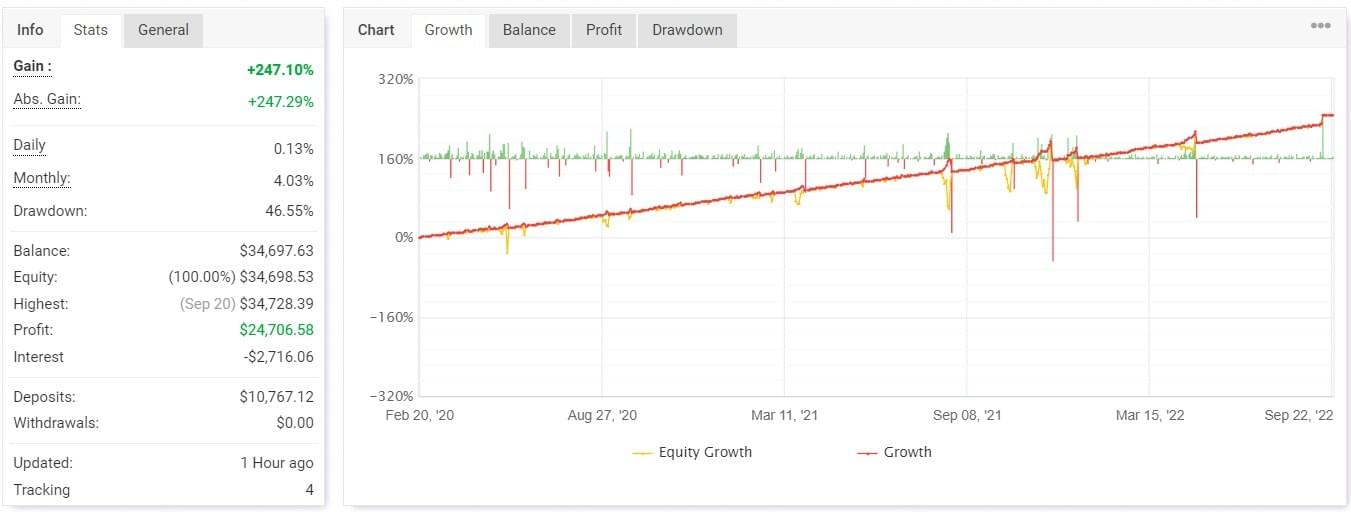1351x512 pixels.
Task: Click the Daily label
Action: 29,145
